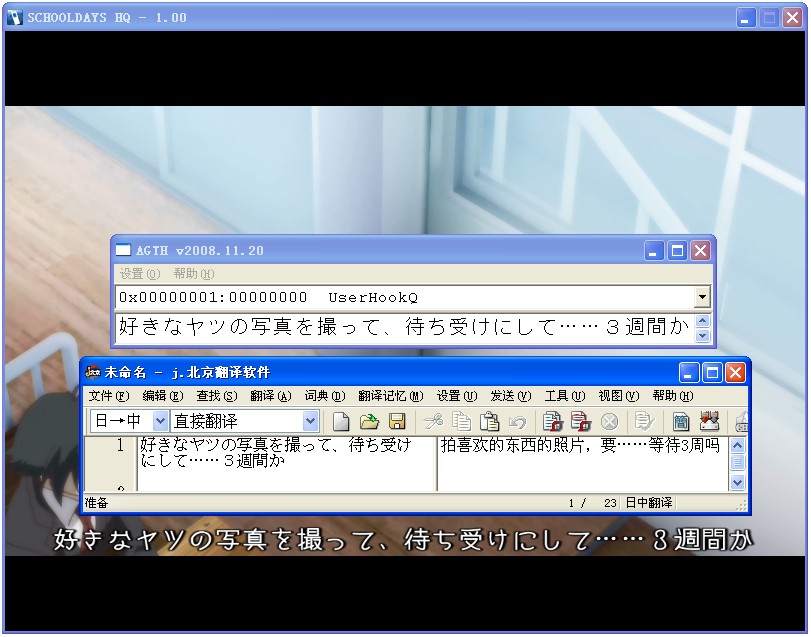This screenshot has width=811, height=637.
Task: Close the SCHOOLDAYS HQ game window
Action: (x=792, y=18)
